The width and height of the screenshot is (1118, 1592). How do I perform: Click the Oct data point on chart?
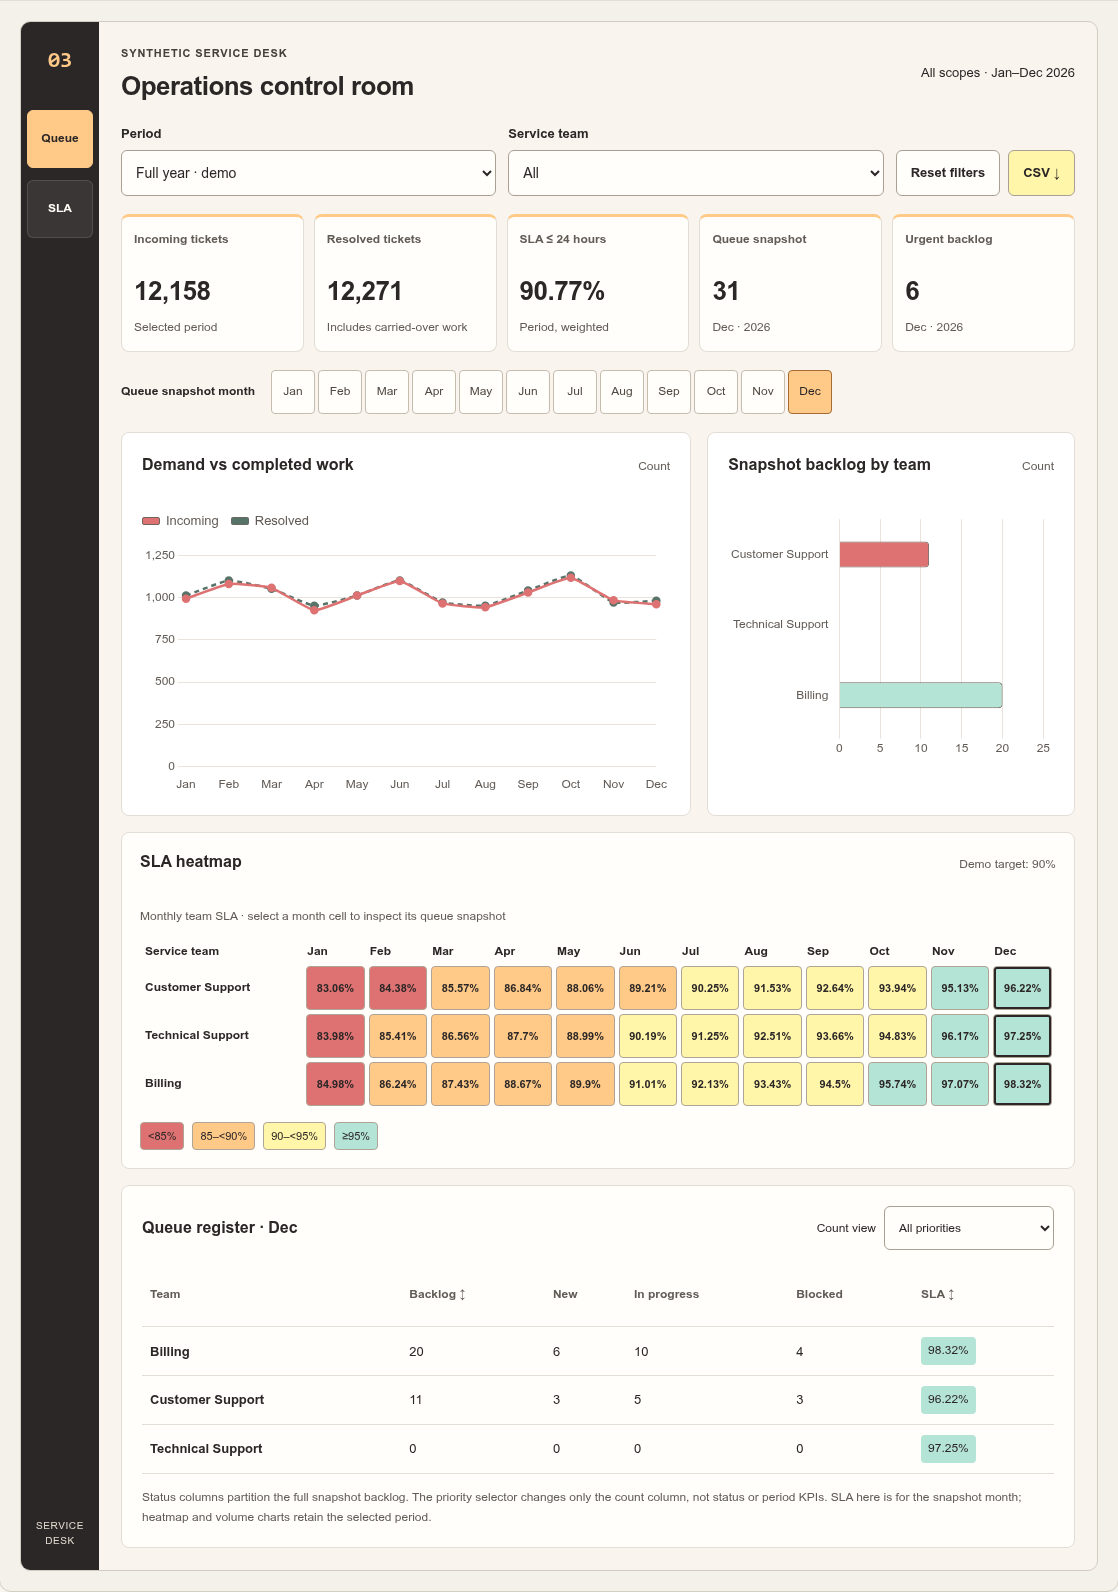[571, 577]
